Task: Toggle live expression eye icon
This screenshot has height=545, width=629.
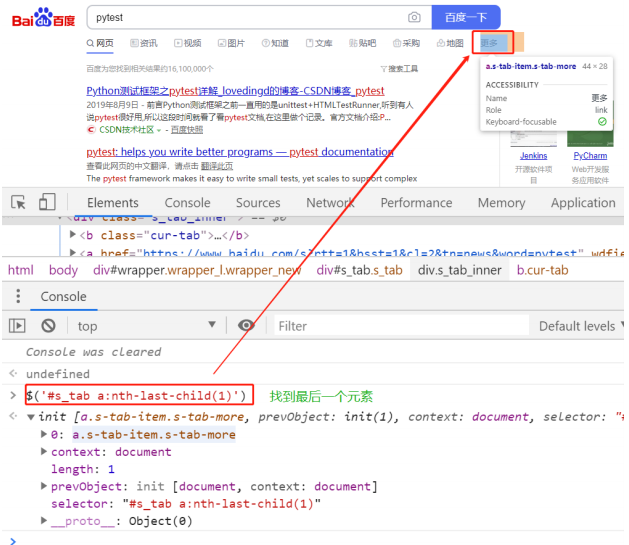Action: pyautogui.click(x=246, y=325)
